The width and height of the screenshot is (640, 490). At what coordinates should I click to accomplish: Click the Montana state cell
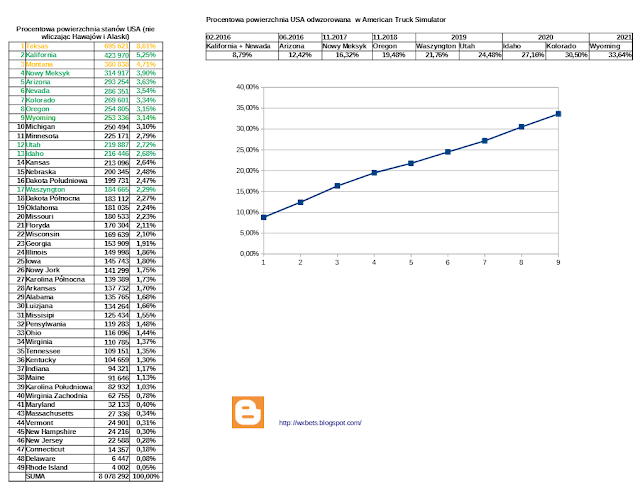60,64
